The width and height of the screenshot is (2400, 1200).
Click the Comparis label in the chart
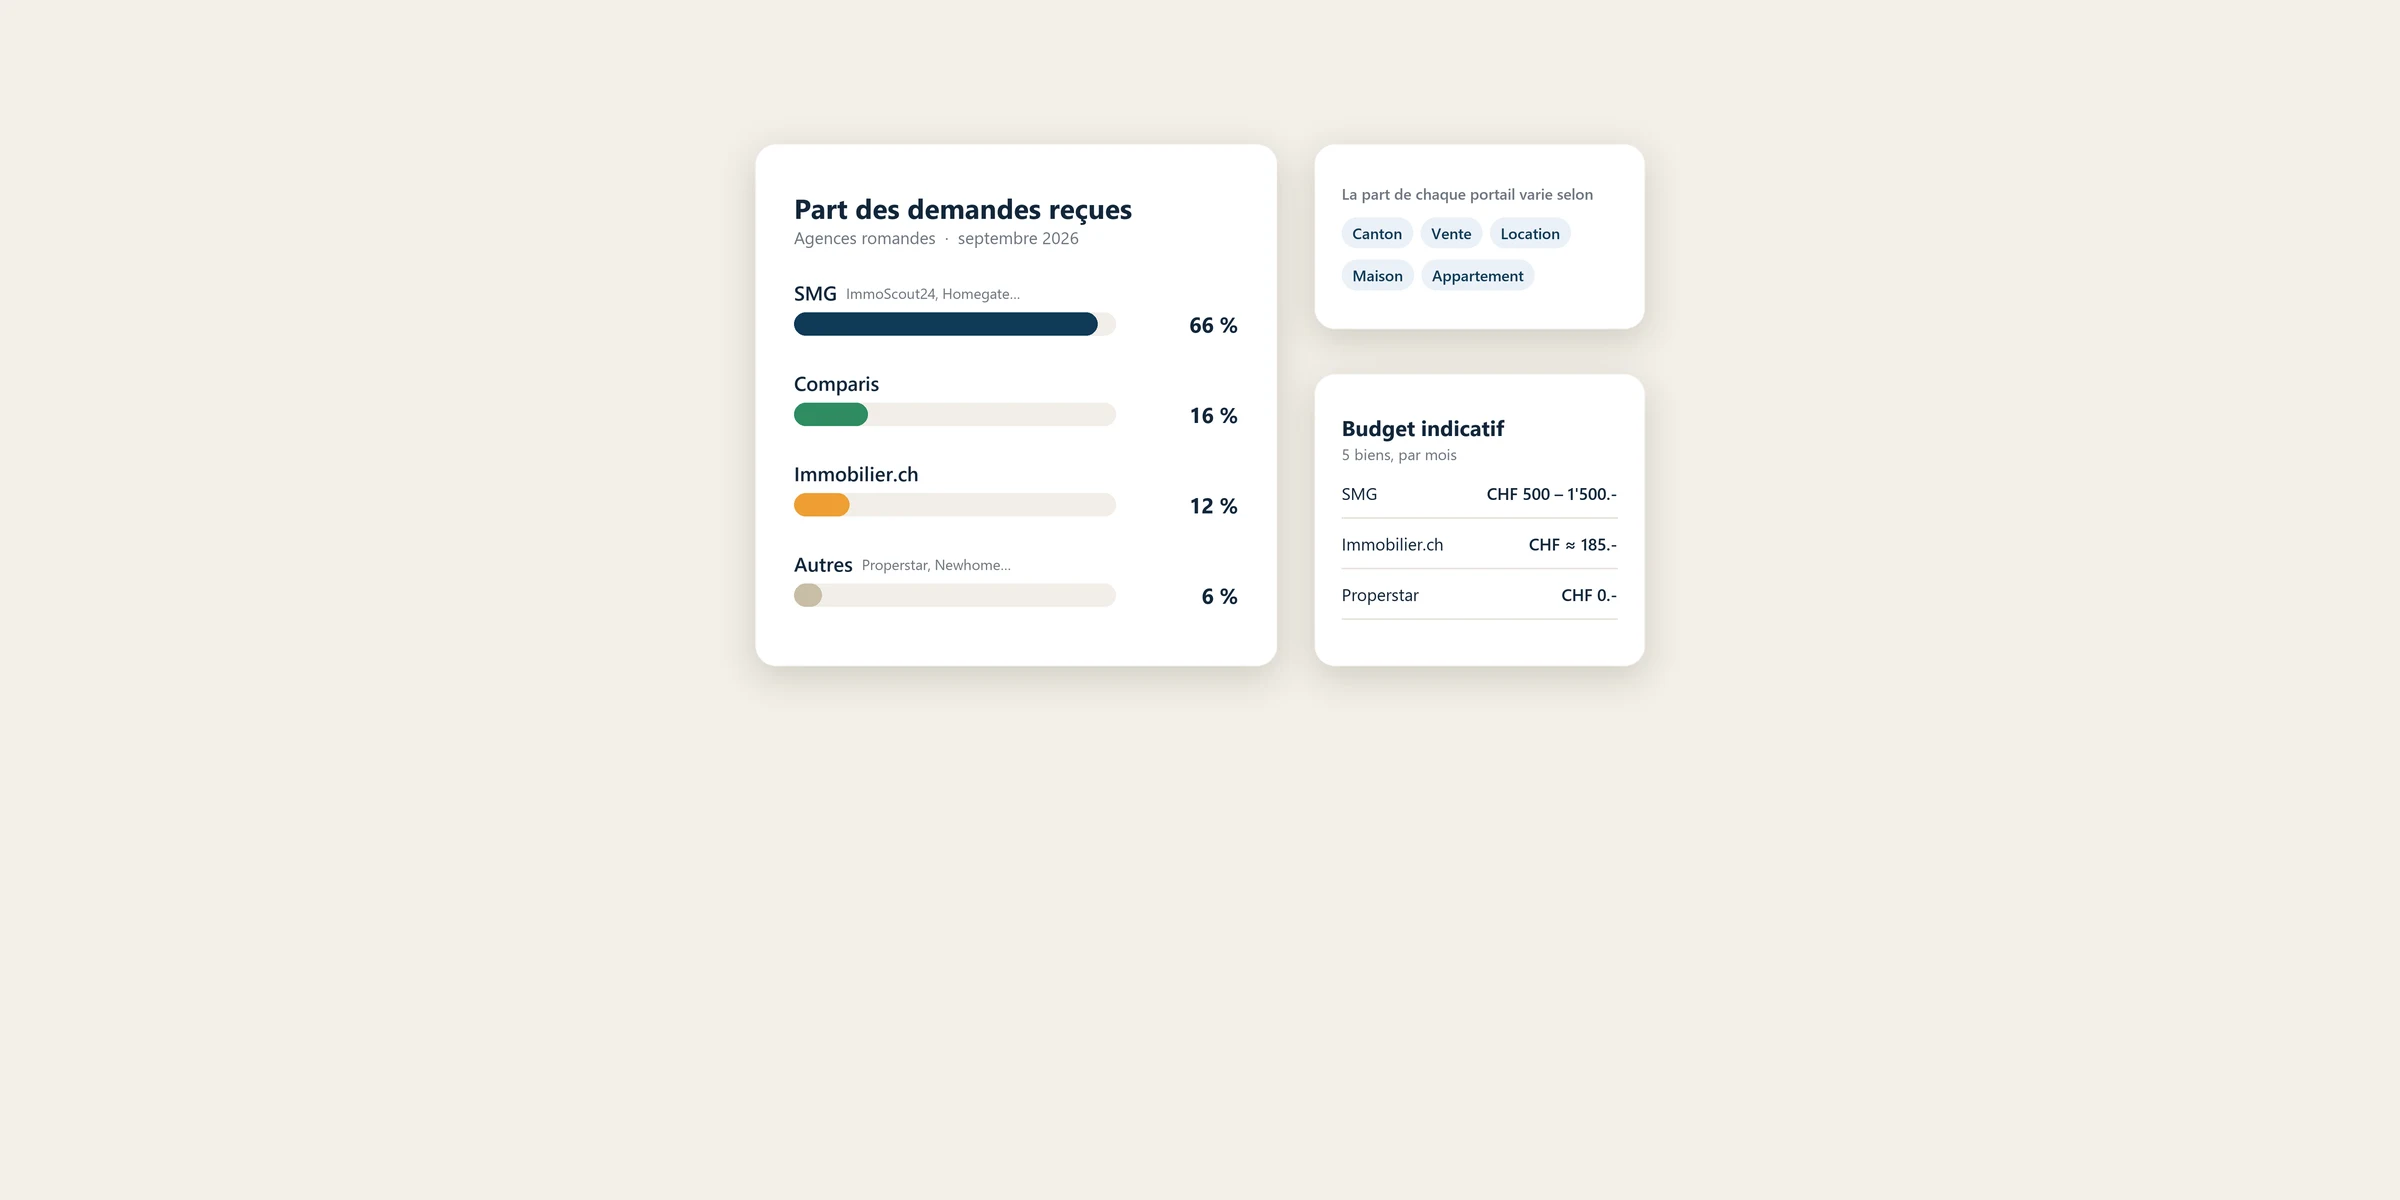pyautogui.click(x=836, y=384)
